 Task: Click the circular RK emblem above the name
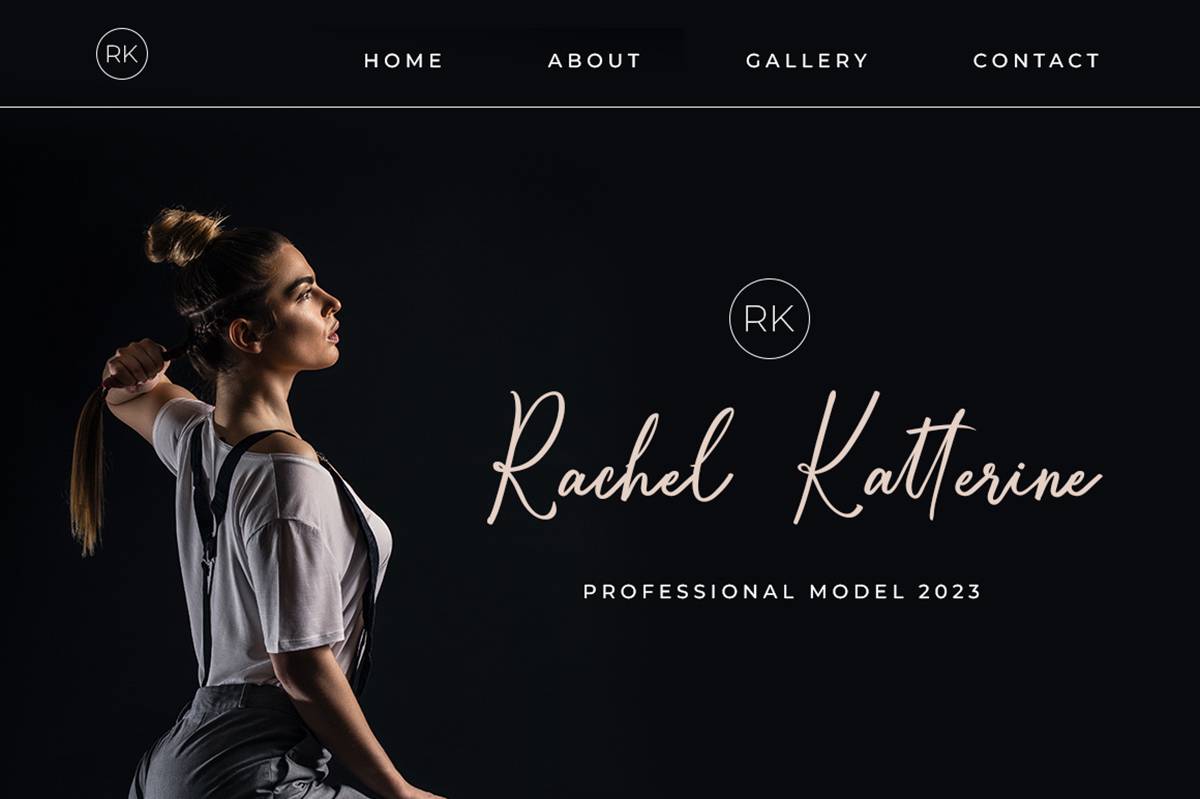pyautogui.click(x=769, y=319)
